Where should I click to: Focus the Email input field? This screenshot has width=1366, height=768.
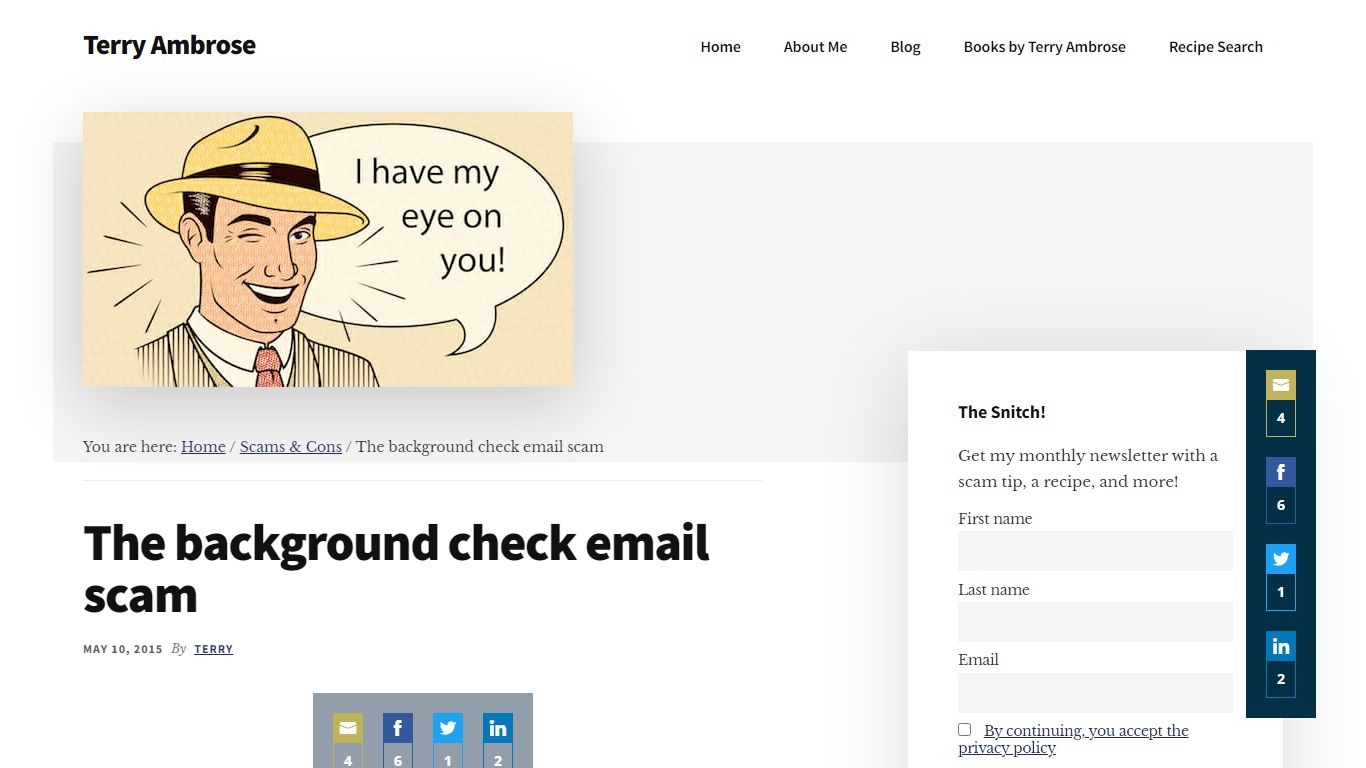coord(1095,693)
